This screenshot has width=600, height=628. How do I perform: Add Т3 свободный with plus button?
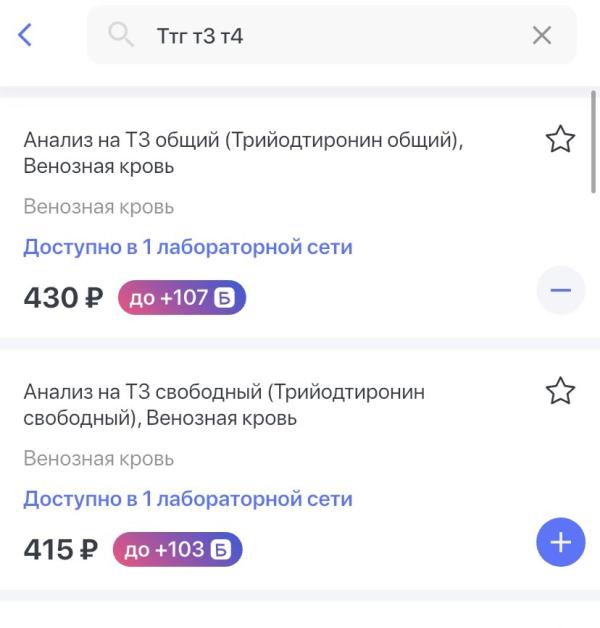pyautogui.click(x=560, y=543)
